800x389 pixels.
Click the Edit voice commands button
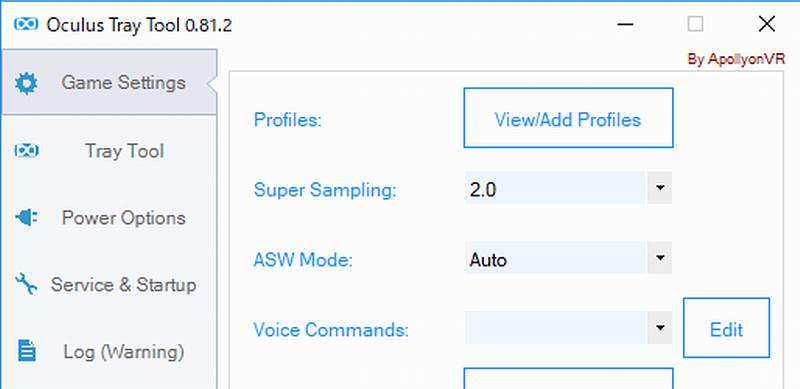point(726,328)
